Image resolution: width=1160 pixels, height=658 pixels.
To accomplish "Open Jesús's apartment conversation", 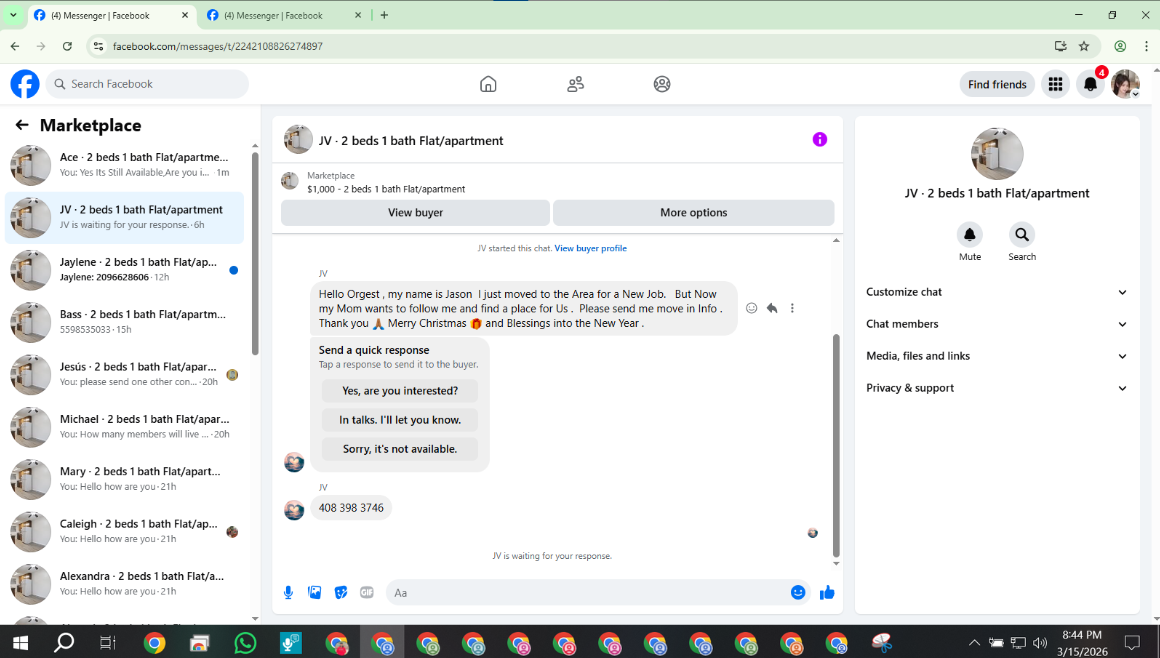I will click(x=124, y=375).
